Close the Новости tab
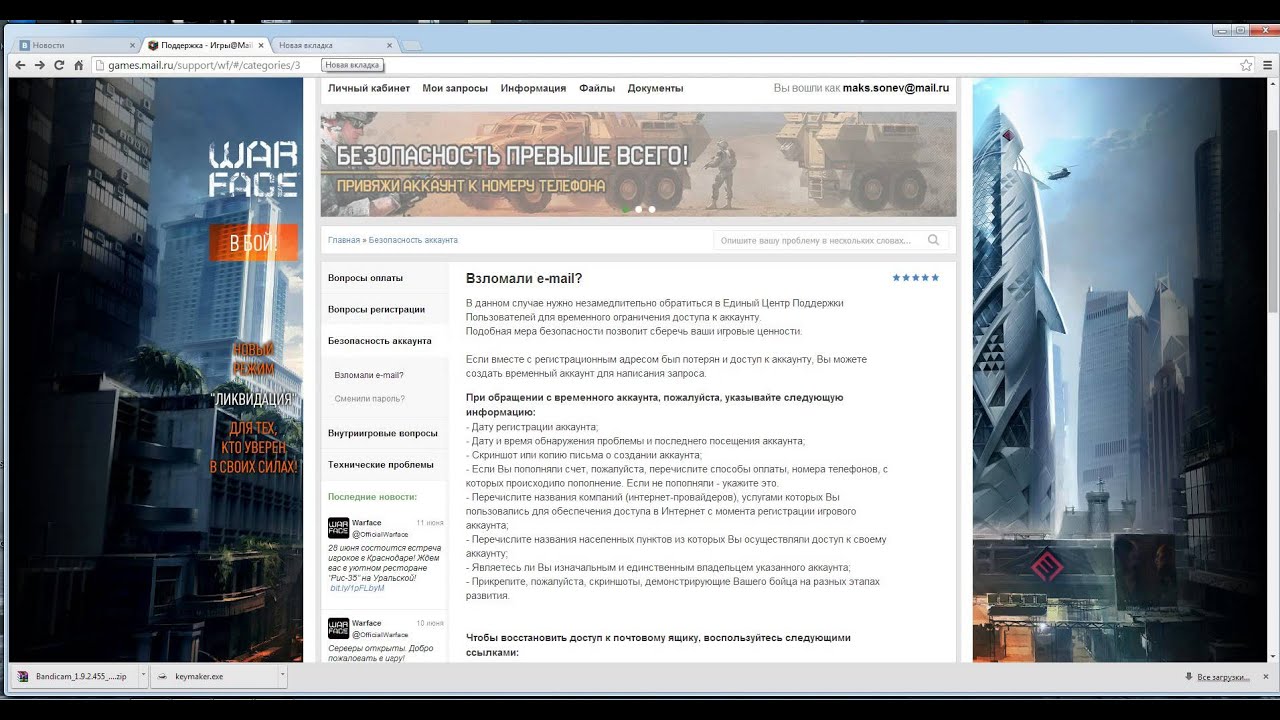This screenshot has height=720, width=1280. (132, 45)
